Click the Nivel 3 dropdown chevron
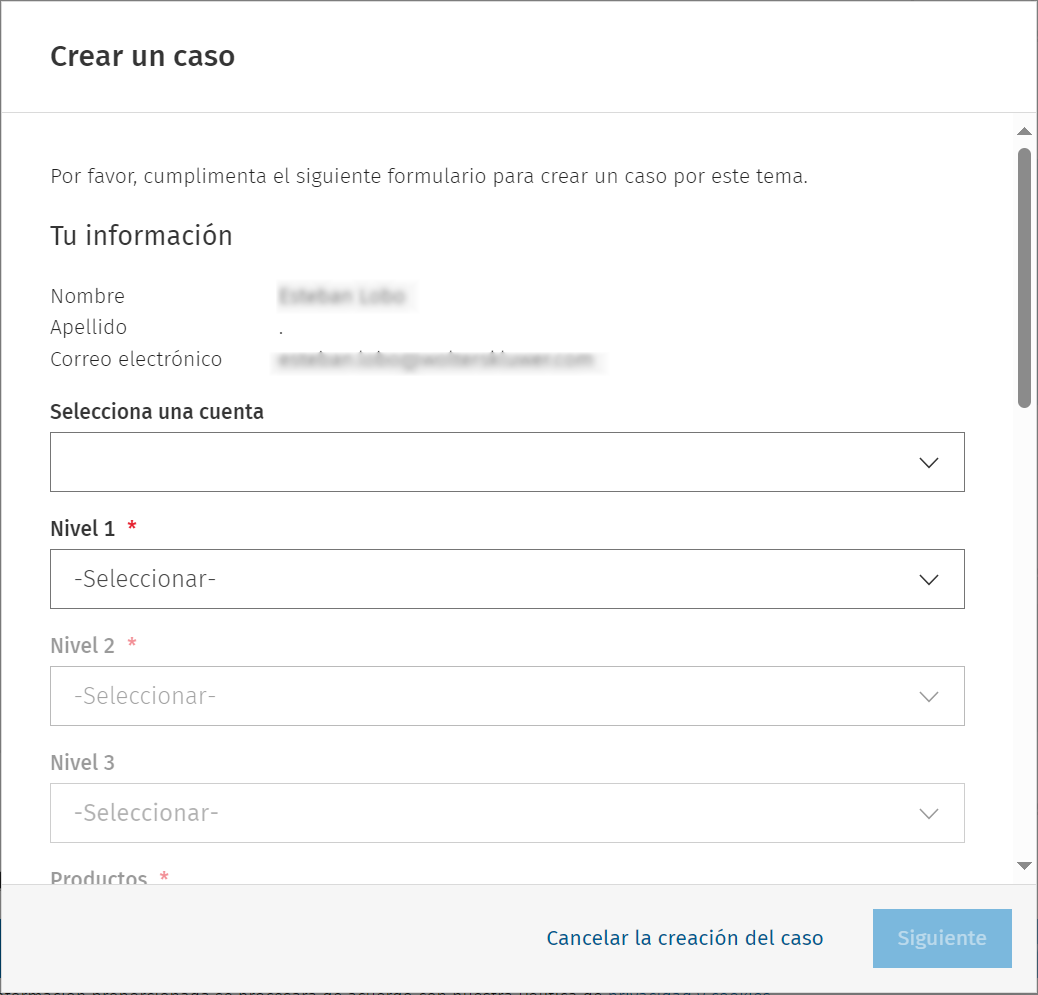This screenshot has width=1038, height=995. click(x=929, y=813)
